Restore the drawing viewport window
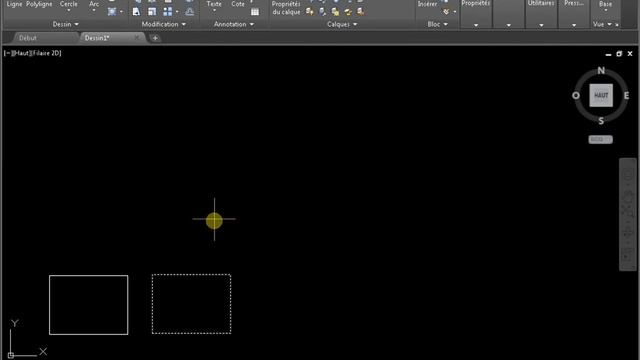This screenshot has width=640, height=360. pyautogui.click(x=619, y=54)
